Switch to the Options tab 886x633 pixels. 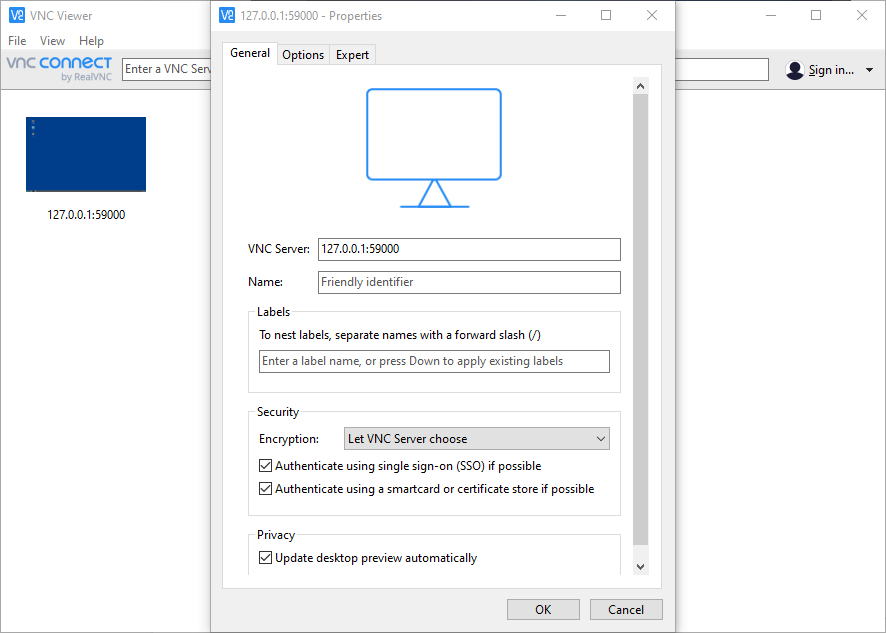tap(302, 54)
